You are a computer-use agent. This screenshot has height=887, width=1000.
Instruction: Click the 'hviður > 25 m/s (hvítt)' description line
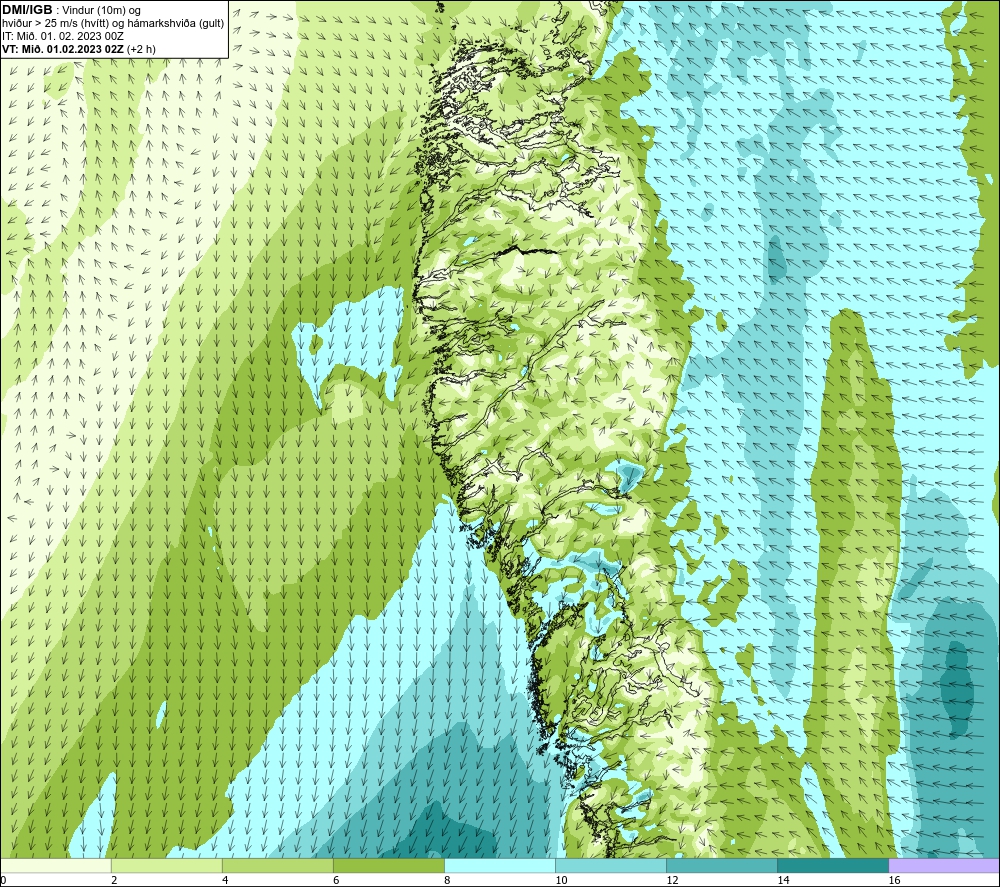click(113, 24)
